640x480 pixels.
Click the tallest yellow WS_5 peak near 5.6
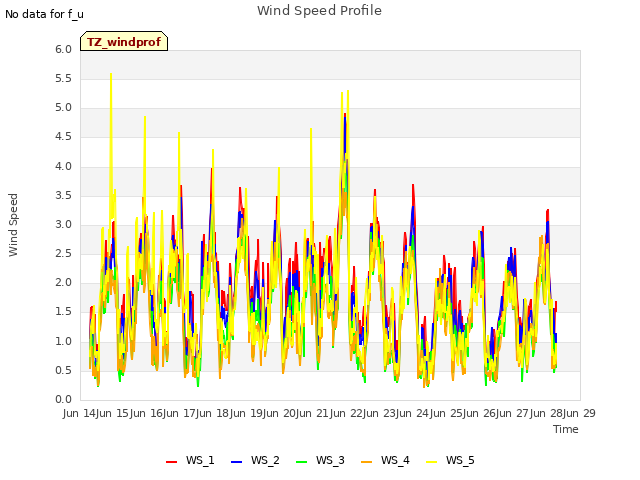coord(111,74)
